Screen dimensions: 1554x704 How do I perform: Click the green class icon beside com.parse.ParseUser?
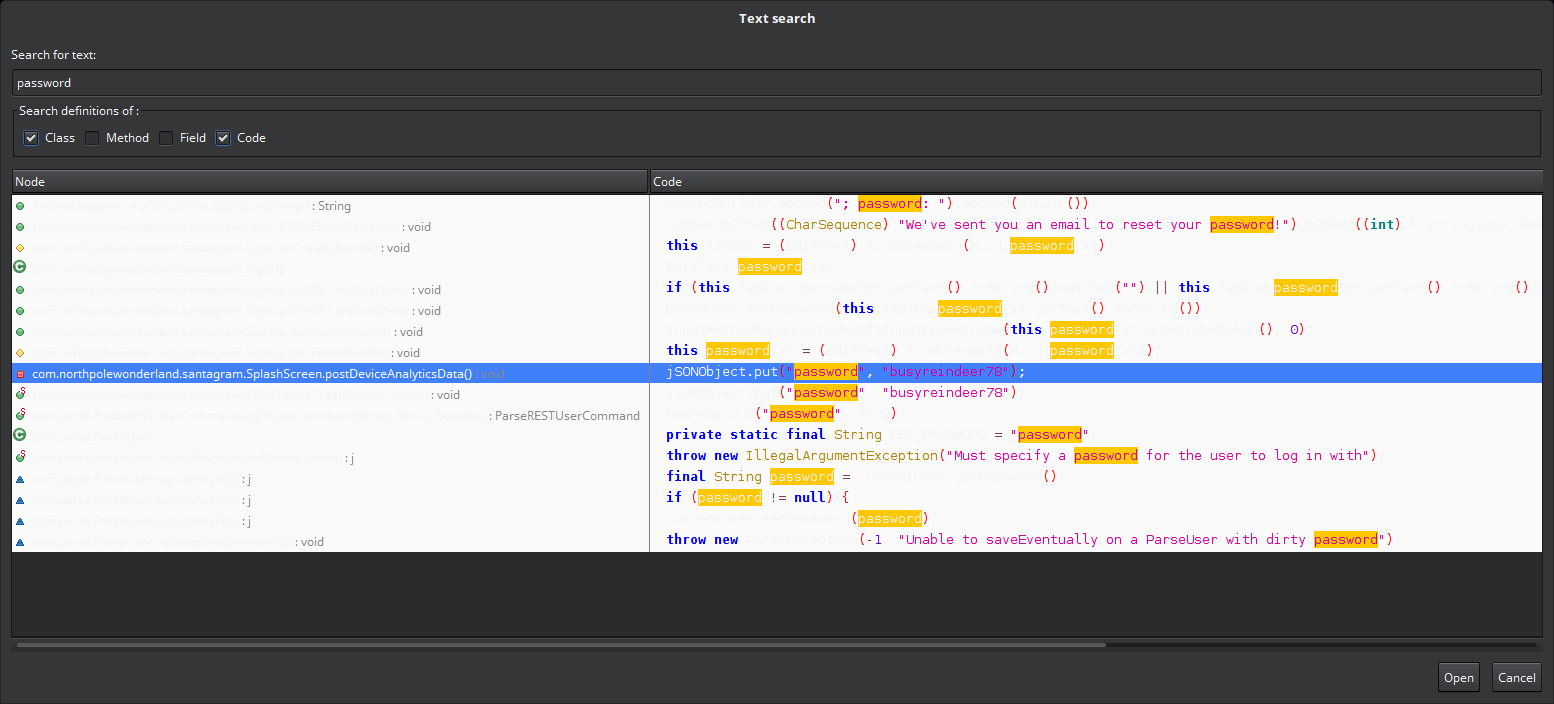tap(20, 435)
